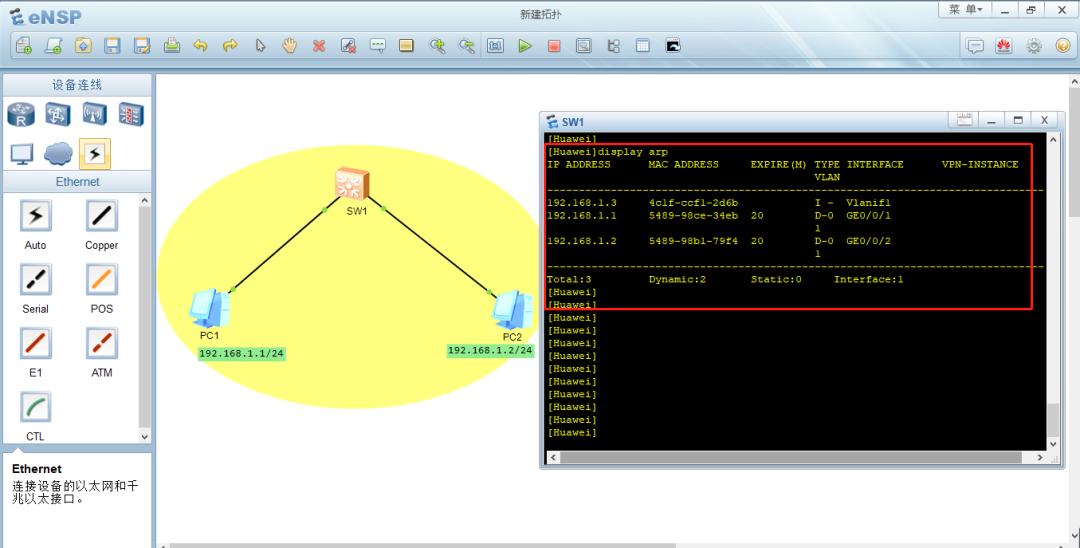Open the 菜单 dropdown menu
Image resolution: width=1080 pixels, height=548 pixels.
(x=965, y=9)
